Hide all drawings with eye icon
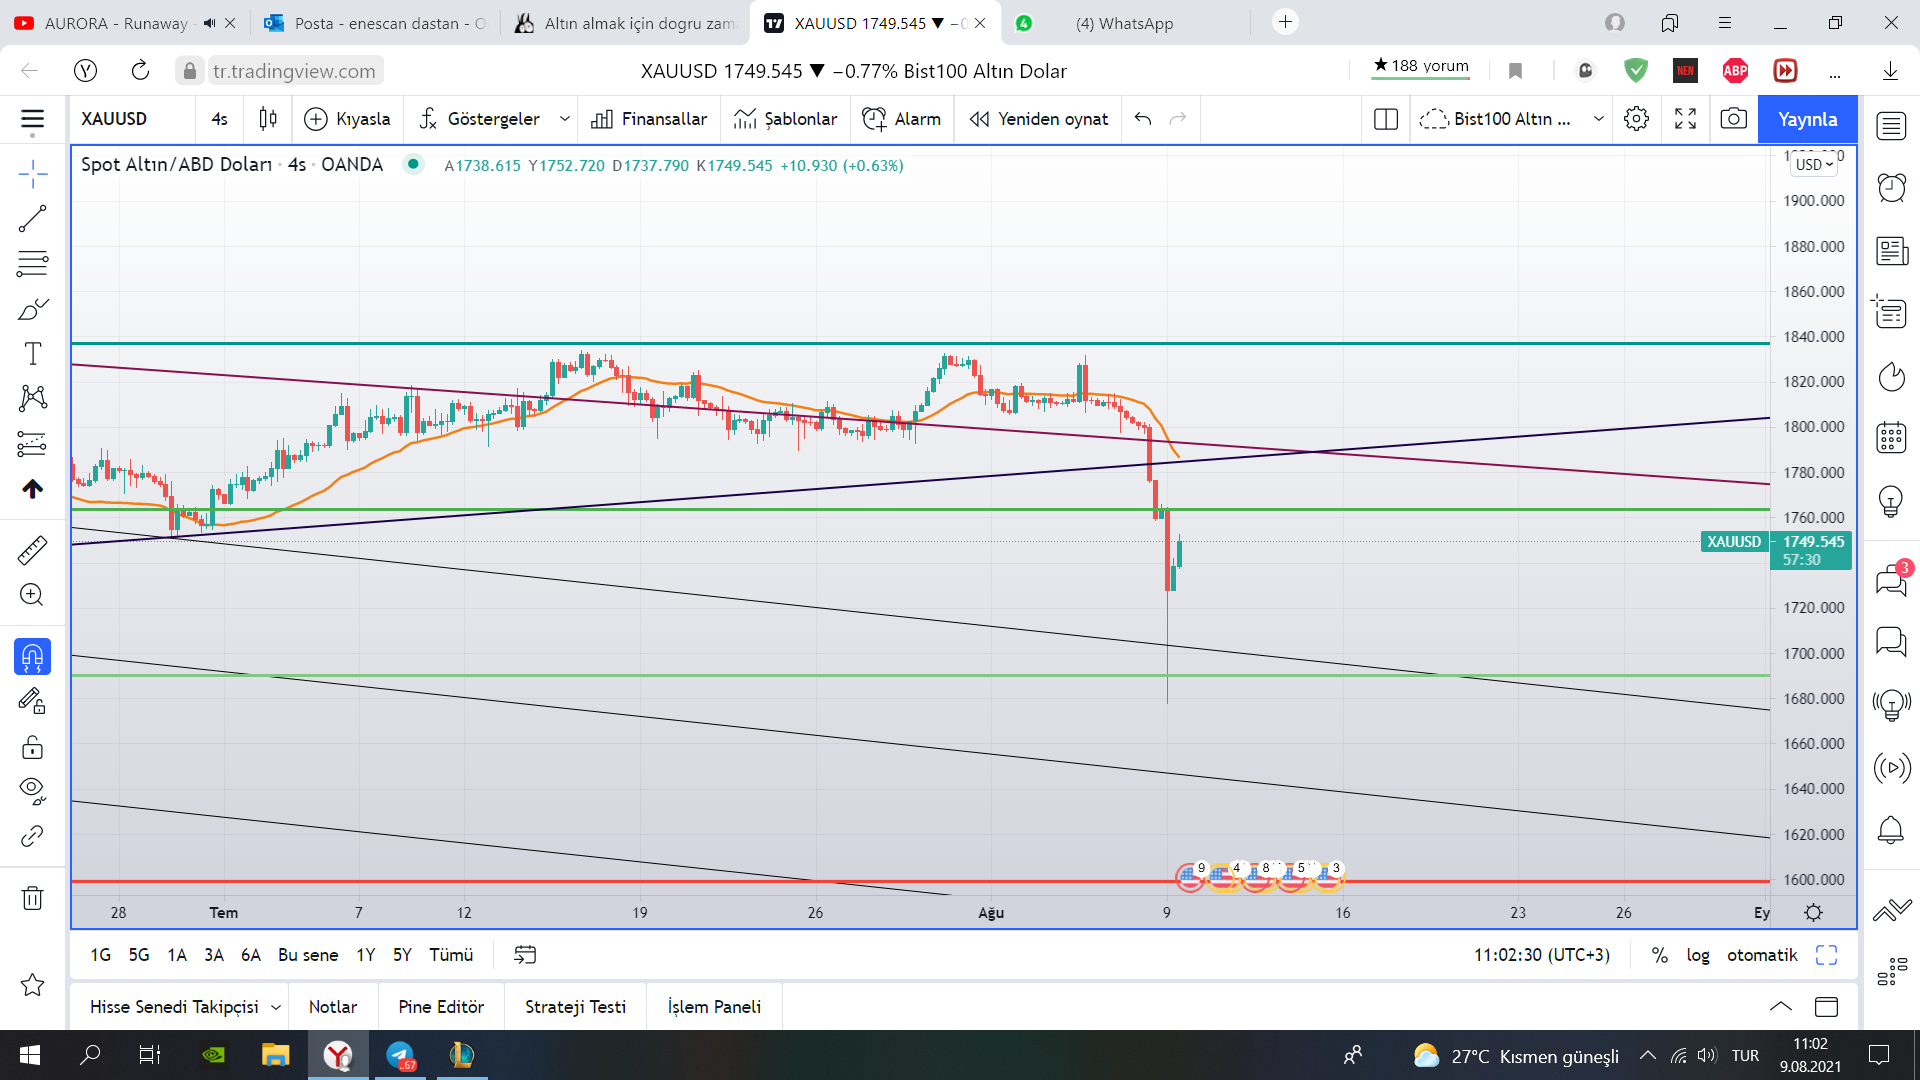 pos(32,791)
